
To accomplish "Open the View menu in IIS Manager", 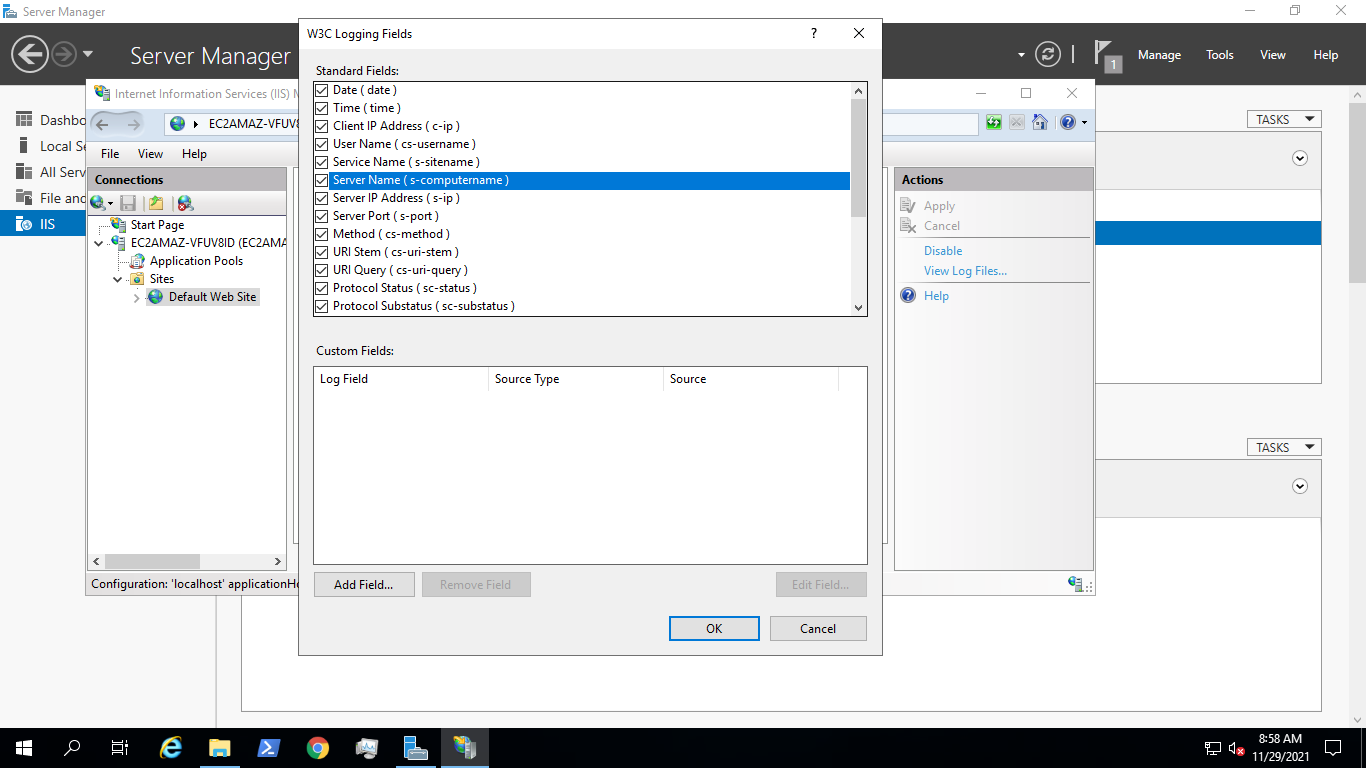I will pos(150,154).
